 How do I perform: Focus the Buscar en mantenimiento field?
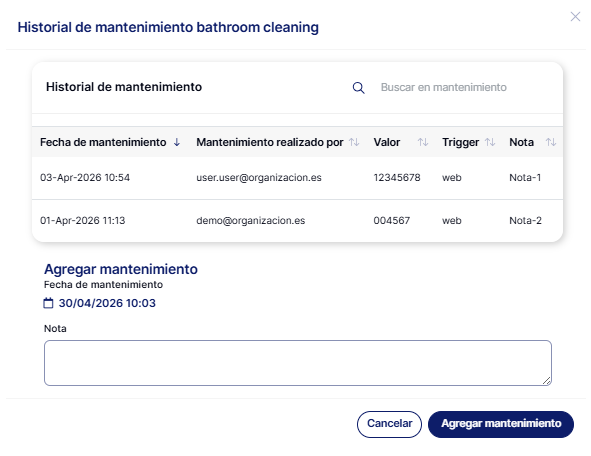click(x=464, y=87)
